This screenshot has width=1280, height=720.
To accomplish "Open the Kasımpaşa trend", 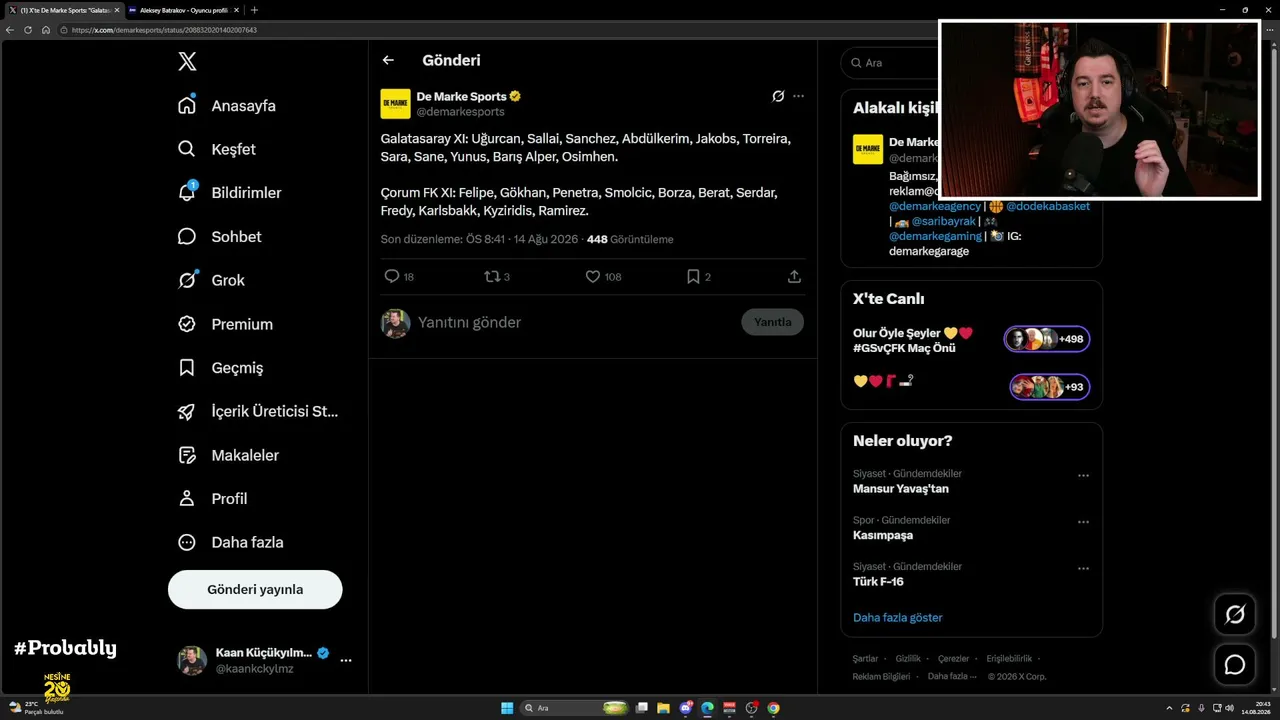I will [883, 535].
